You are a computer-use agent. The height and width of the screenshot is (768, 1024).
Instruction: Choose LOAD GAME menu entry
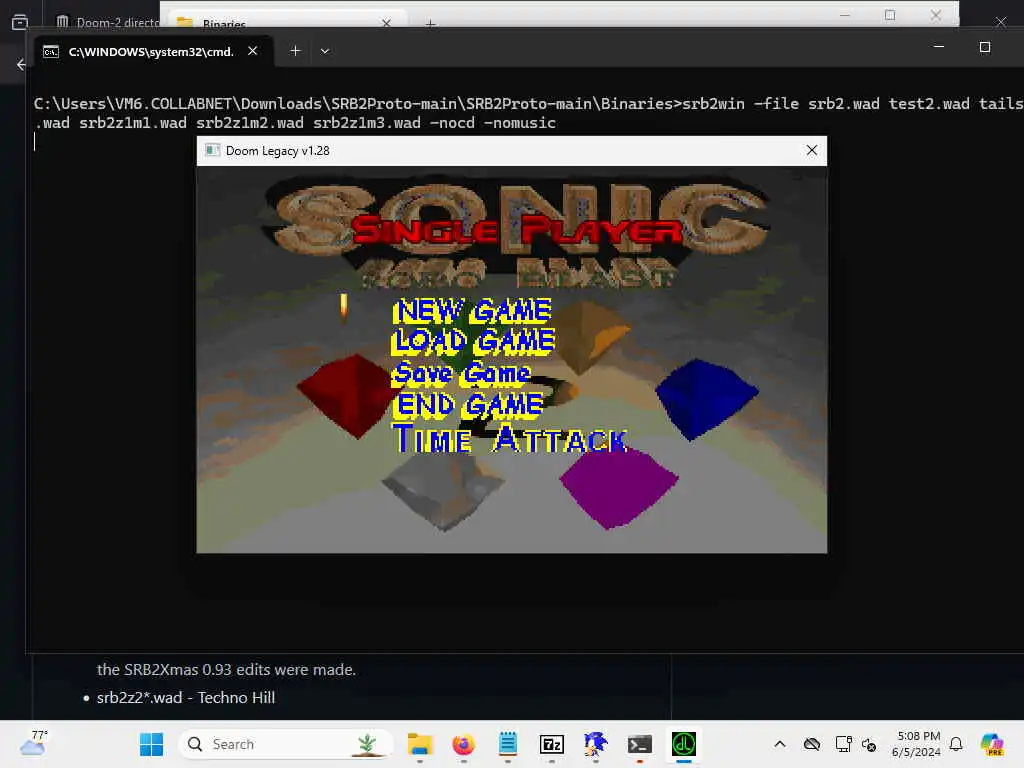[473, 342]
